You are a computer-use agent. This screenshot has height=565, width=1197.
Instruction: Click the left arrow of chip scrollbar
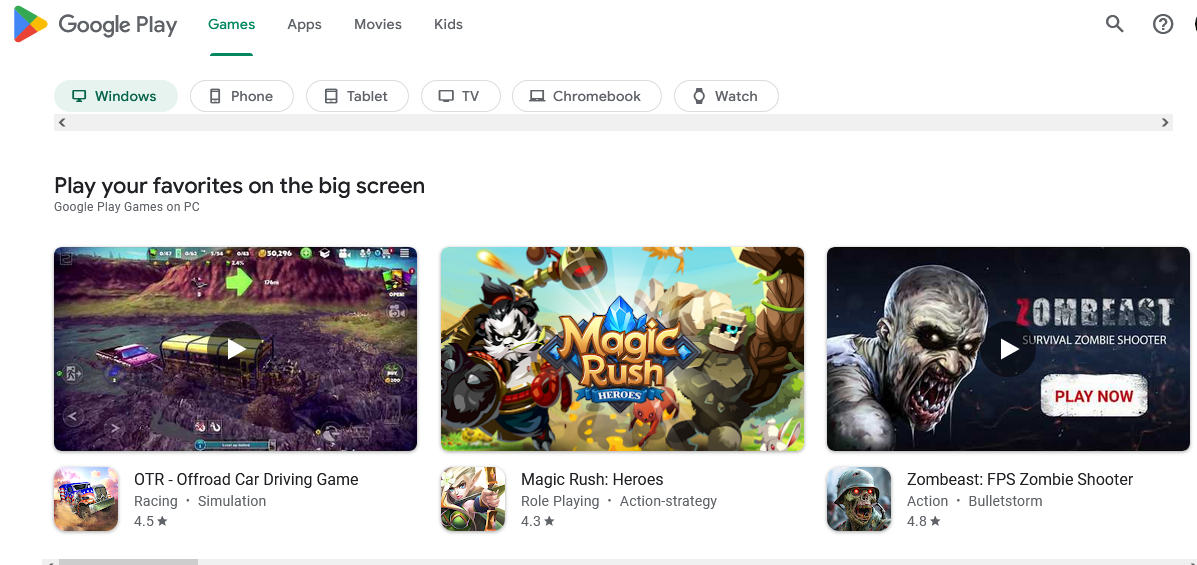[62, 122]
